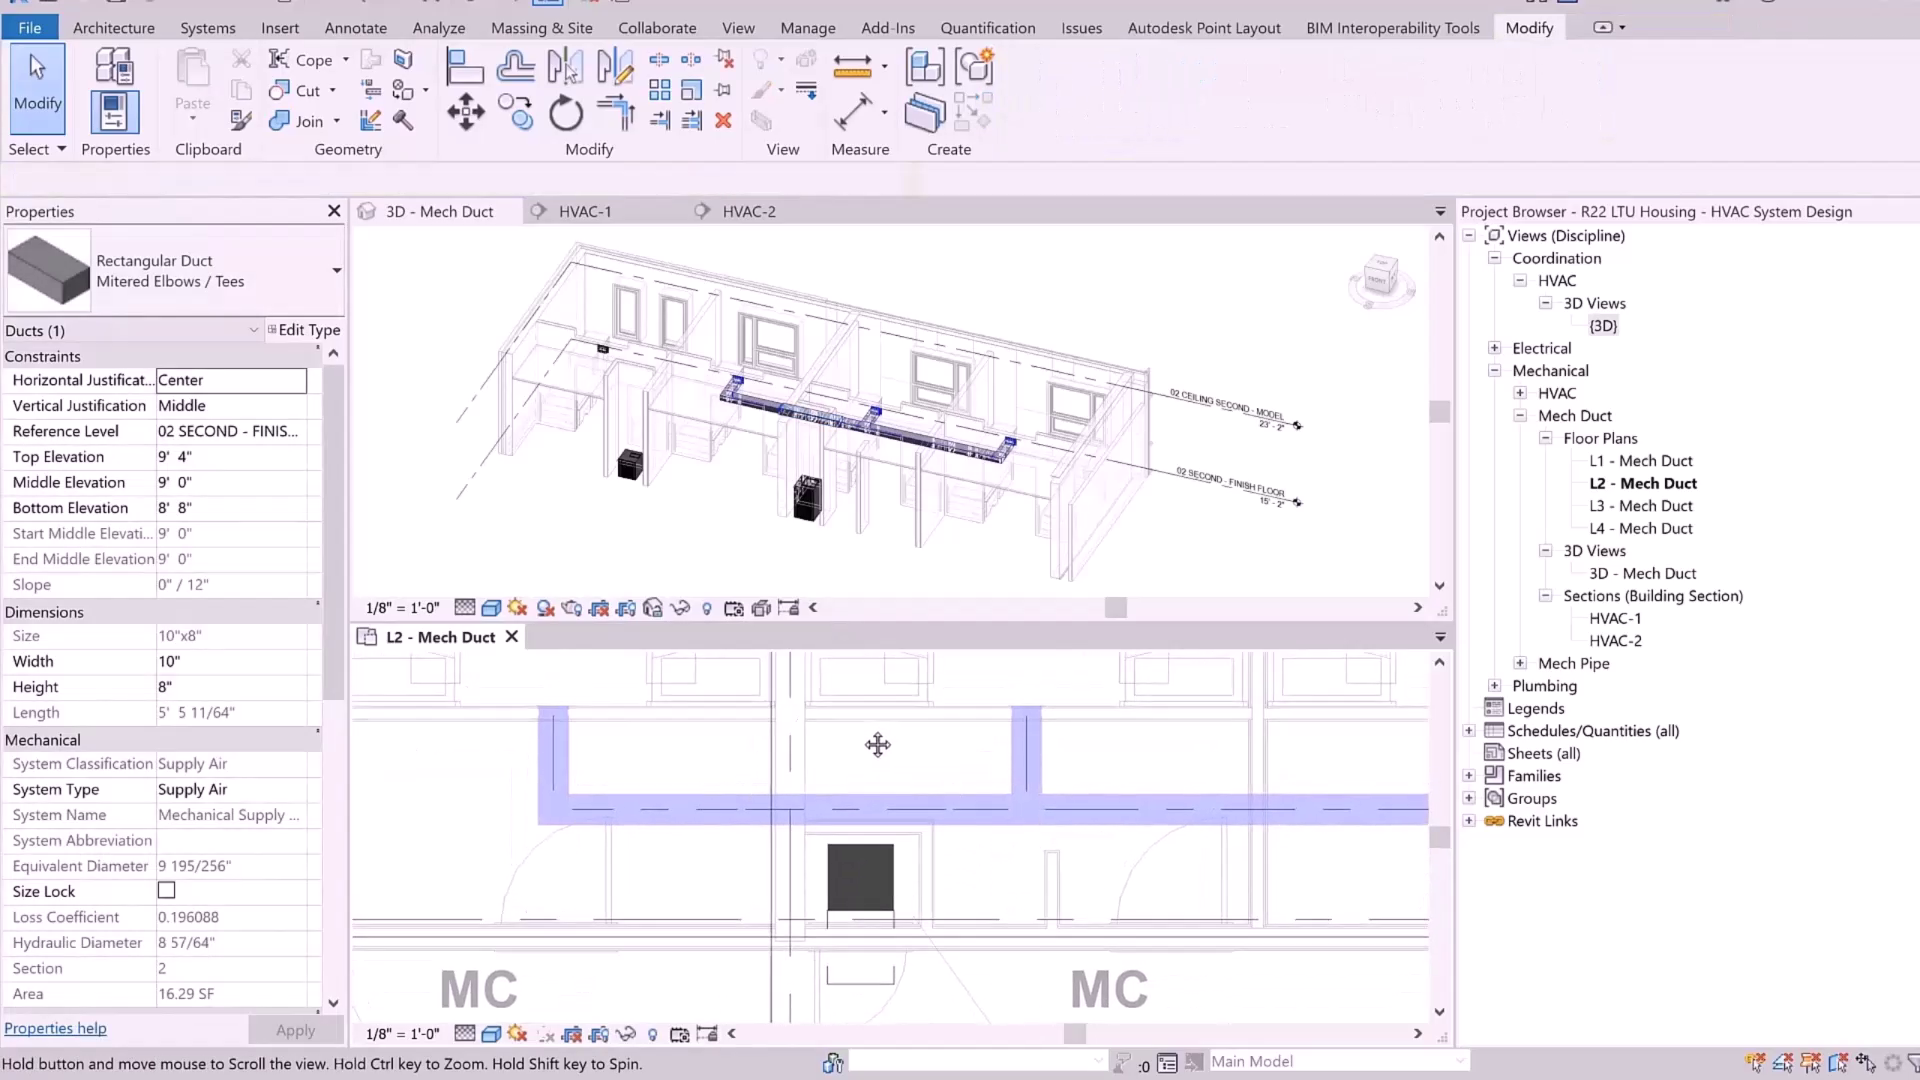Click the Delete tool red X icon
This screenshot has height=1080, width=1920.
click(724, 121)
